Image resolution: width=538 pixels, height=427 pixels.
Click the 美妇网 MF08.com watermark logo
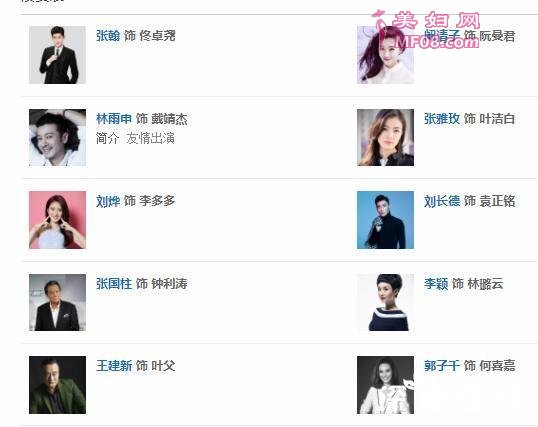pos(426,29)
